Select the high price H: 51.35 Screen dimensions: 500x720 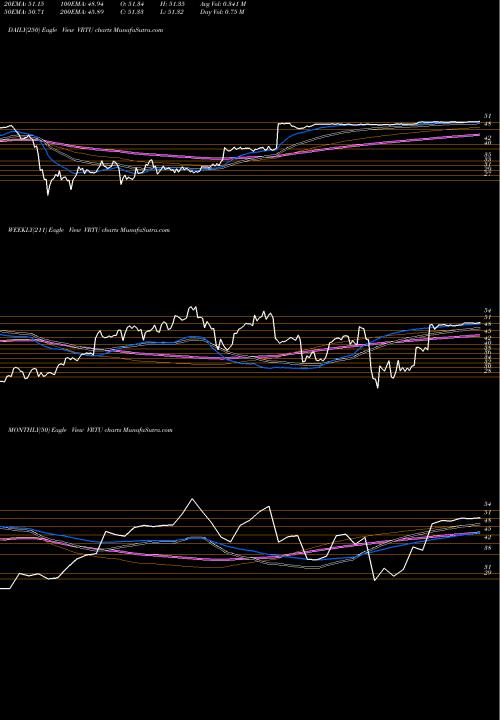[x=172, y=4]
